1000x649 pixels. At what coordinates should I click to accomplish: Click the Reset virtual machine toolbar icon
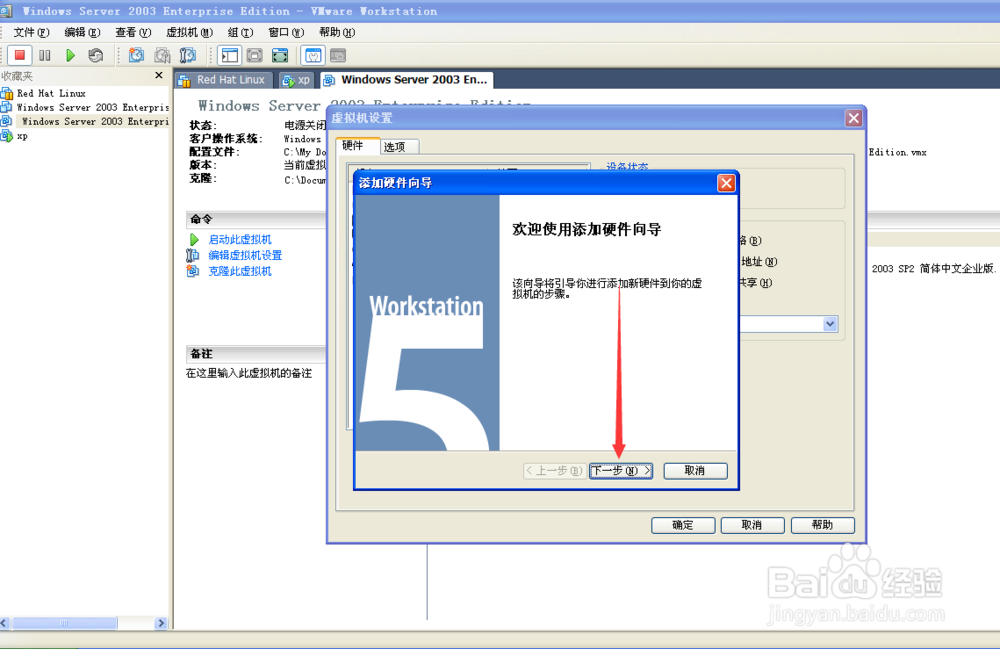tap(96, 55)
